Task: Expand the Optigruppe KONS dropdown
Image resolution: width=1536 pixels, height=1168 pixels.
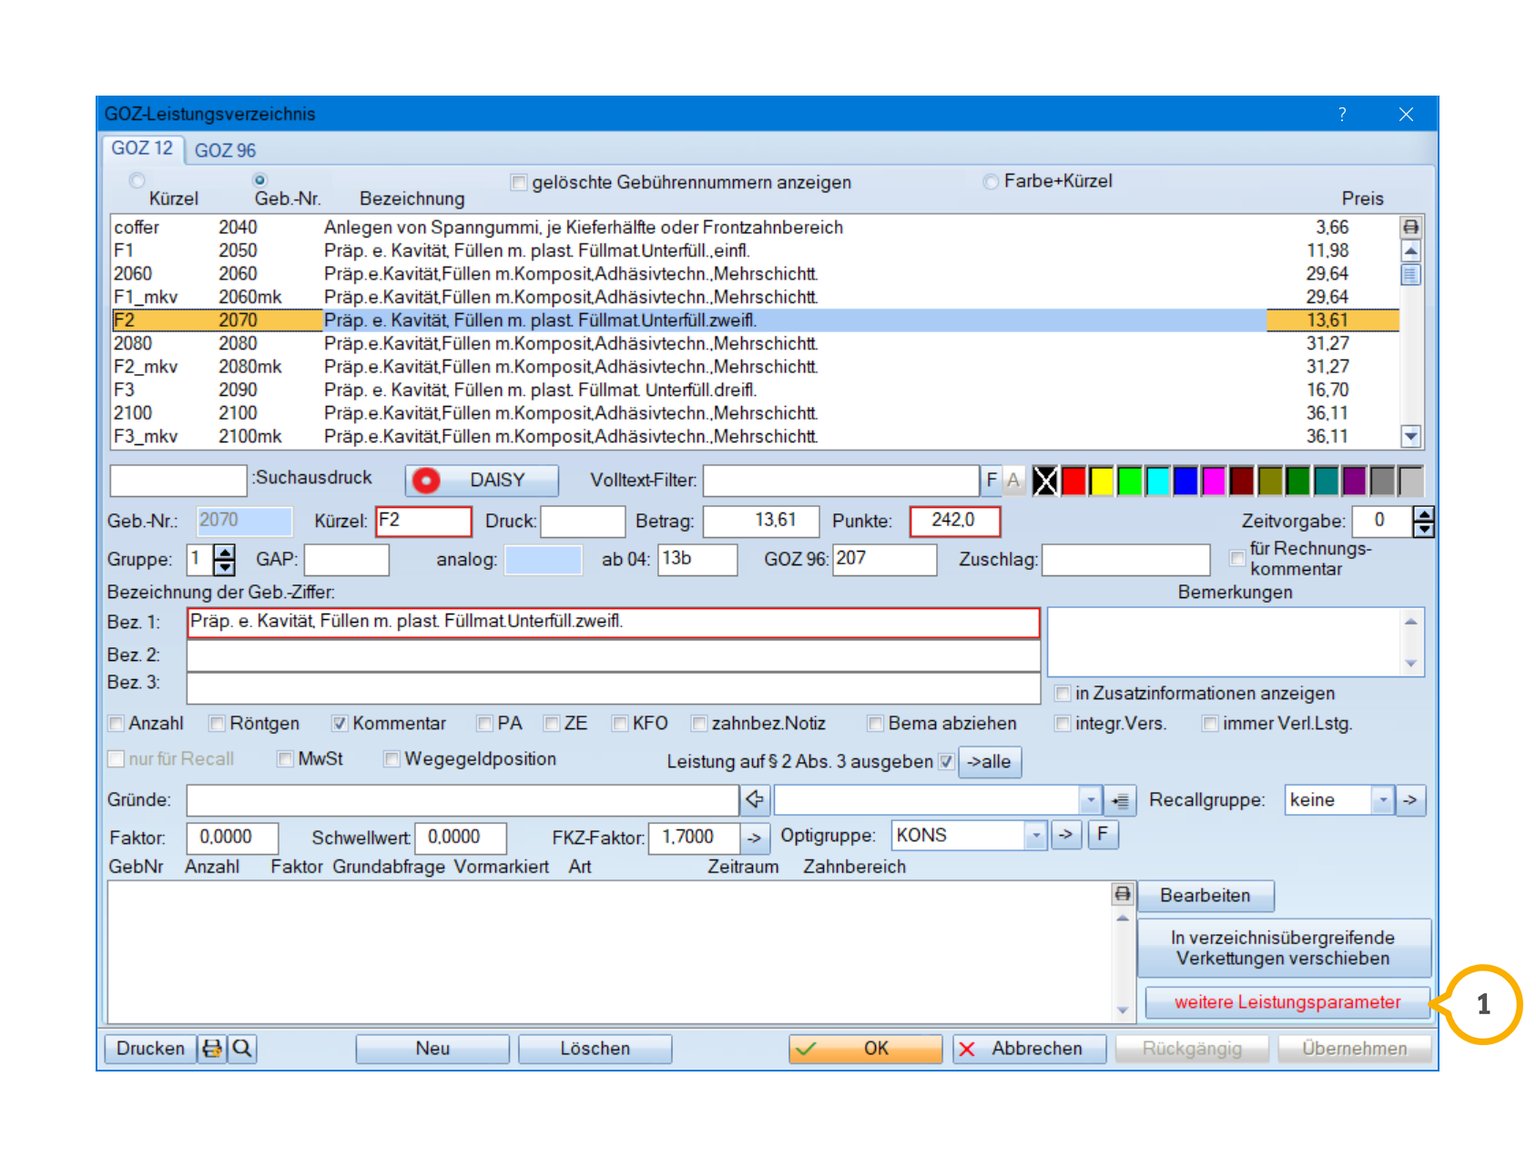Action: (1036, 835)
